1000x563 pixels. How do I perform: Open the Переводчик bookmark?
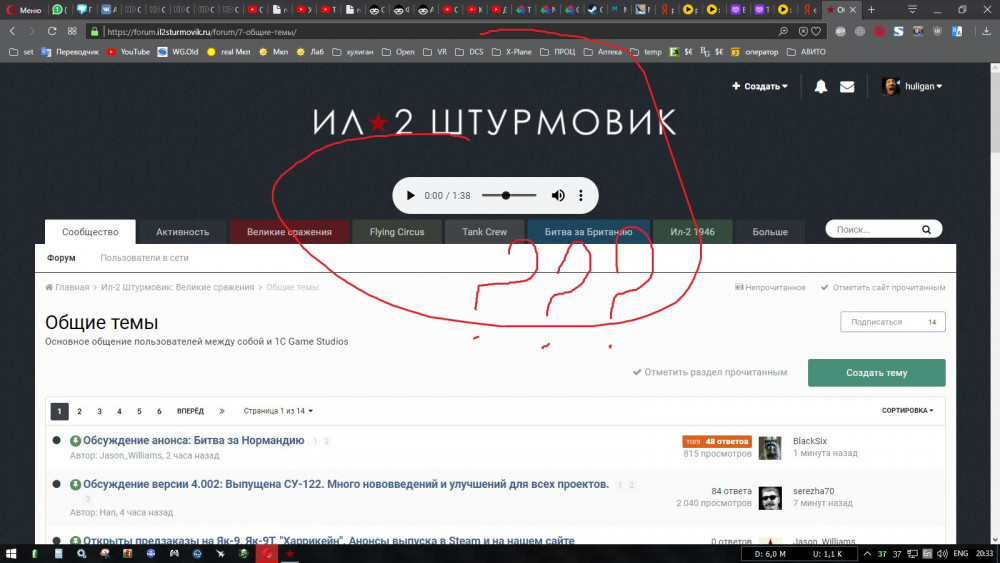click(70, 52)
